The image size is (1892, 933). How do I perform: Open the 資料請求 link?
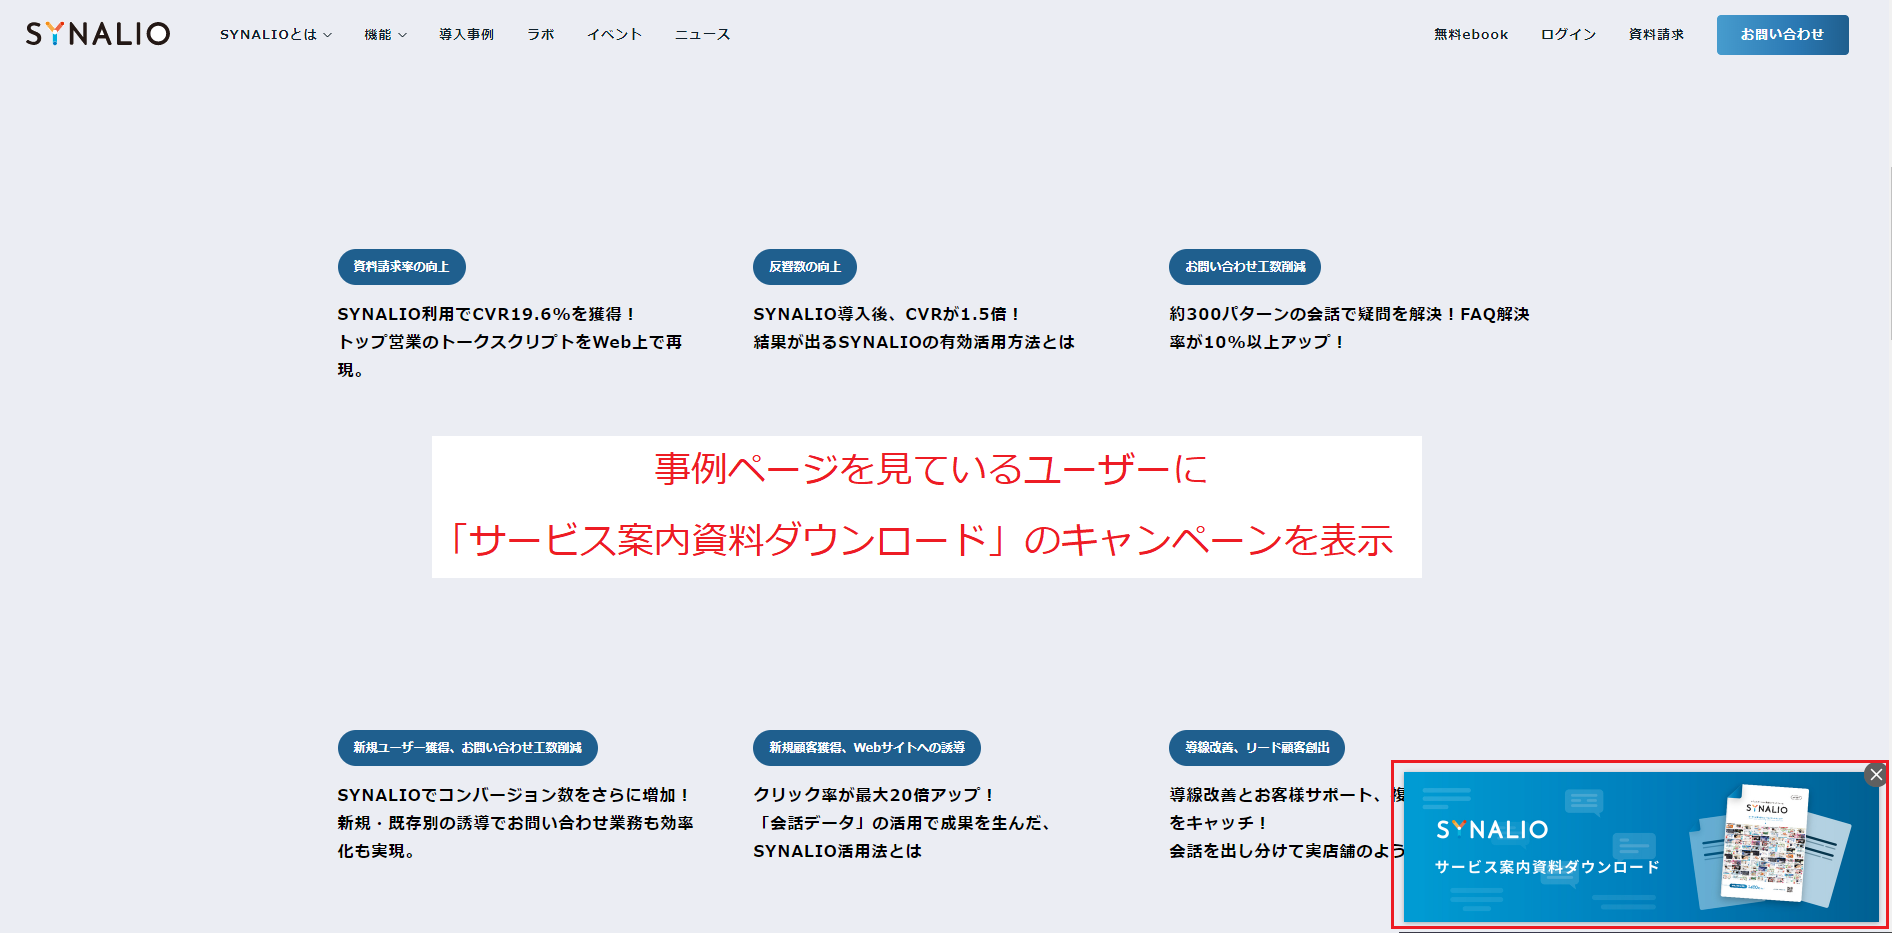(x=1656, y=35)
